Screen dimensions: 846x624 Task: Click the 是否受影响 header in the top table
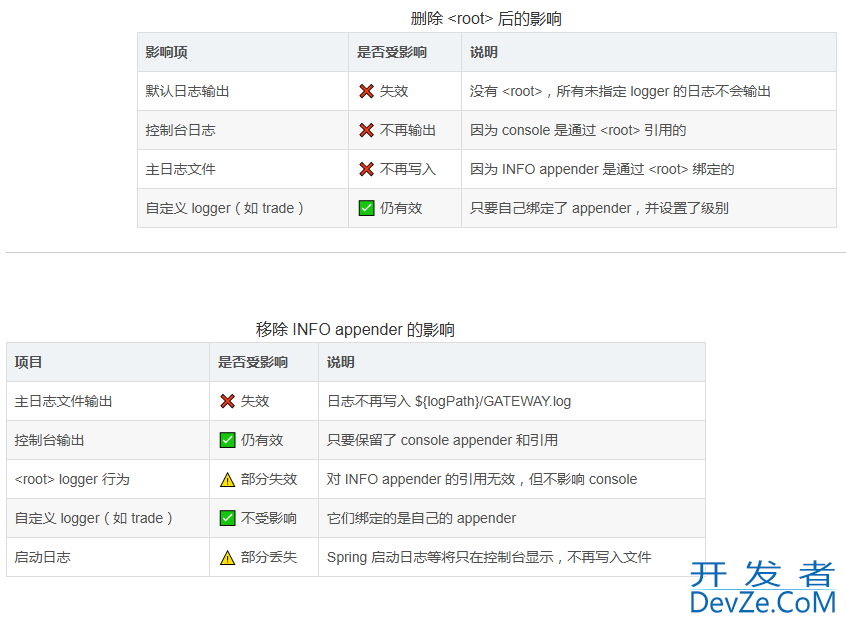[392, 52]
